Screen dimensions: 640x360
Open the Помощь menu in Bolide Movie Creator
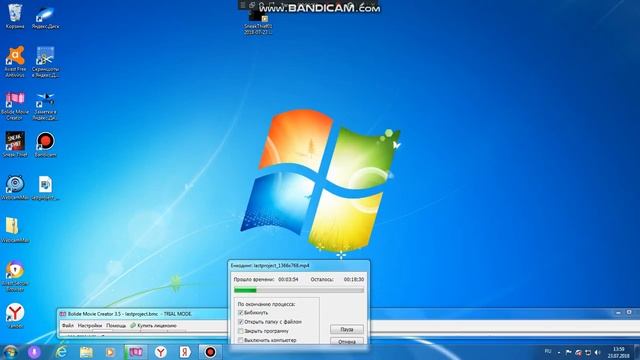[x=116, y=326]
